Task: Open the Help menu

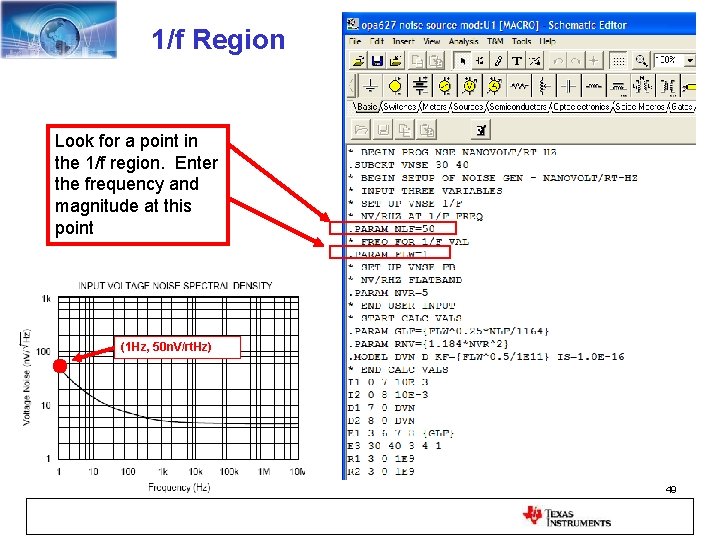Action: [x=547, y=41]
